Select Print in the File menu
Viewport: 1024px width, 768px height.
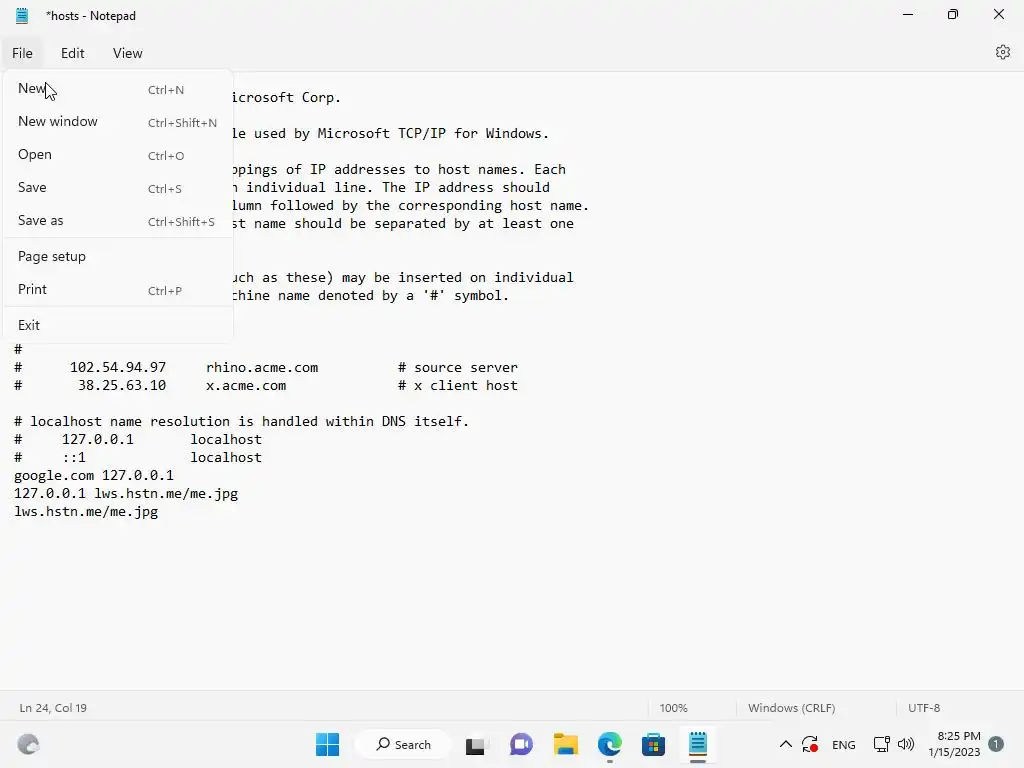tap(118, 289)
